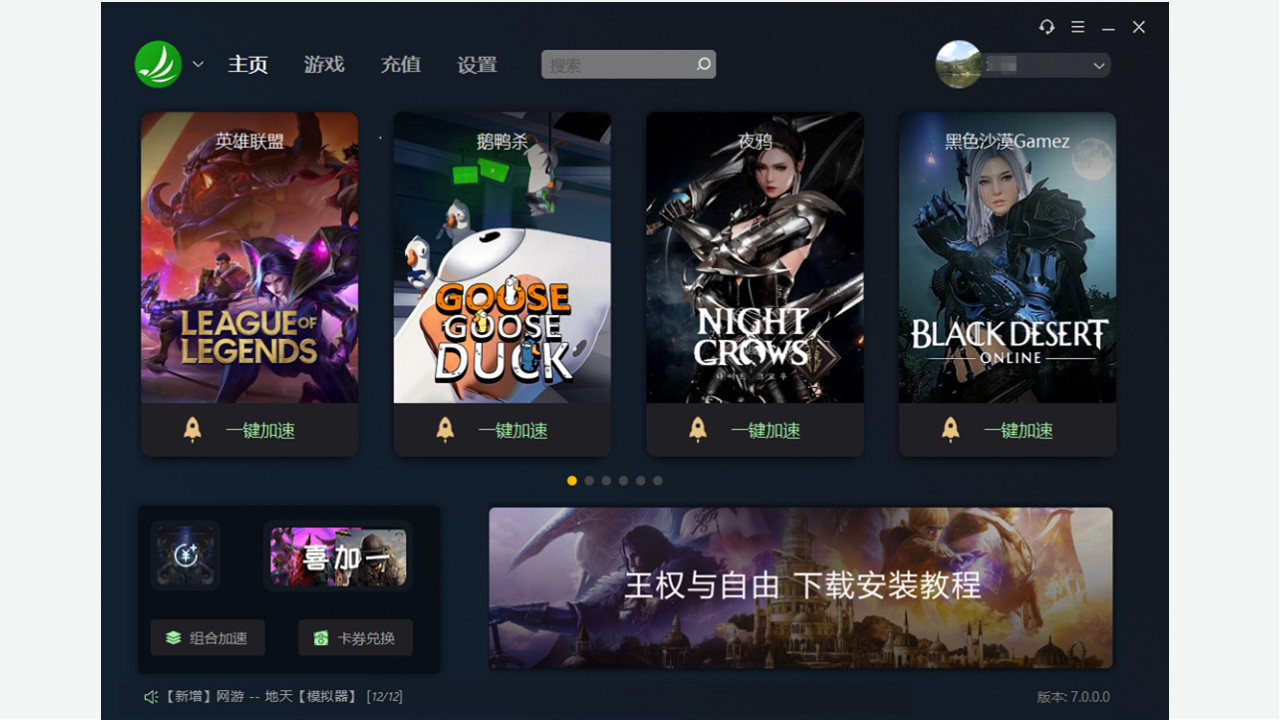Screen dimensions: 1280x720
Task: Click the user profile avatar
Action: tap(958, 64)
